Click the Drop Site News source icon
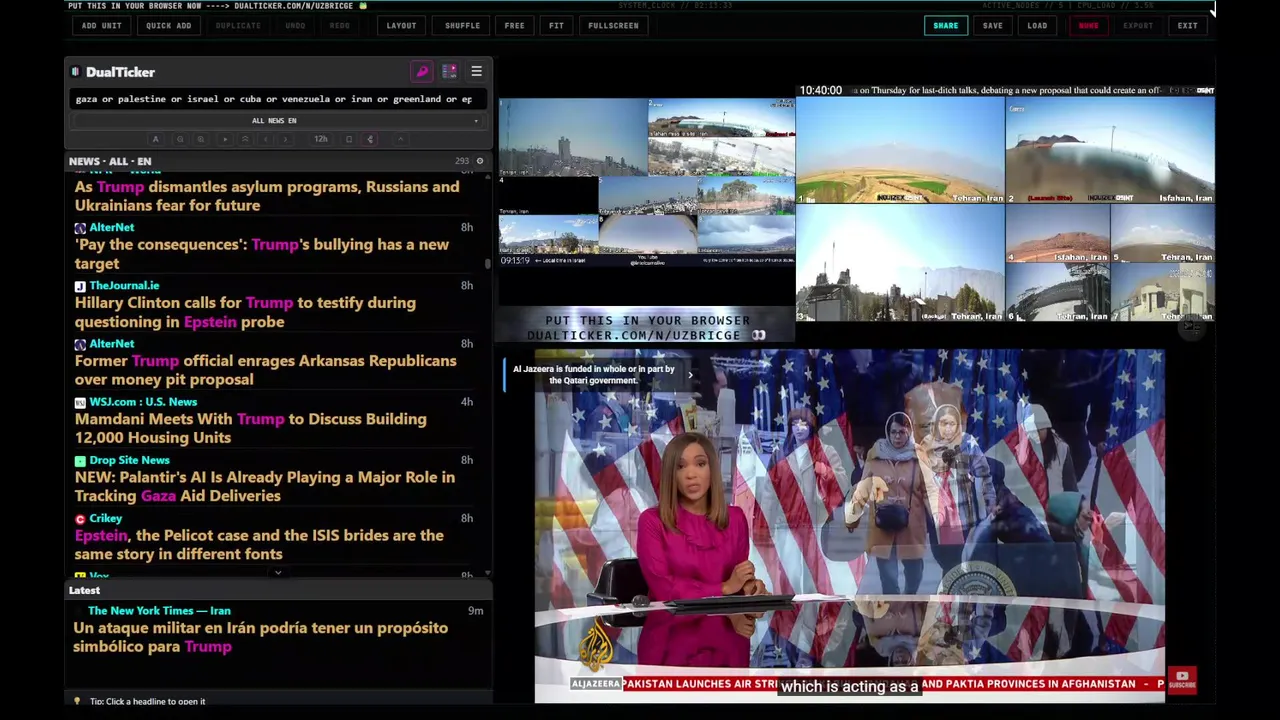The image size is (1280, 720). click(x=80, y=460)
